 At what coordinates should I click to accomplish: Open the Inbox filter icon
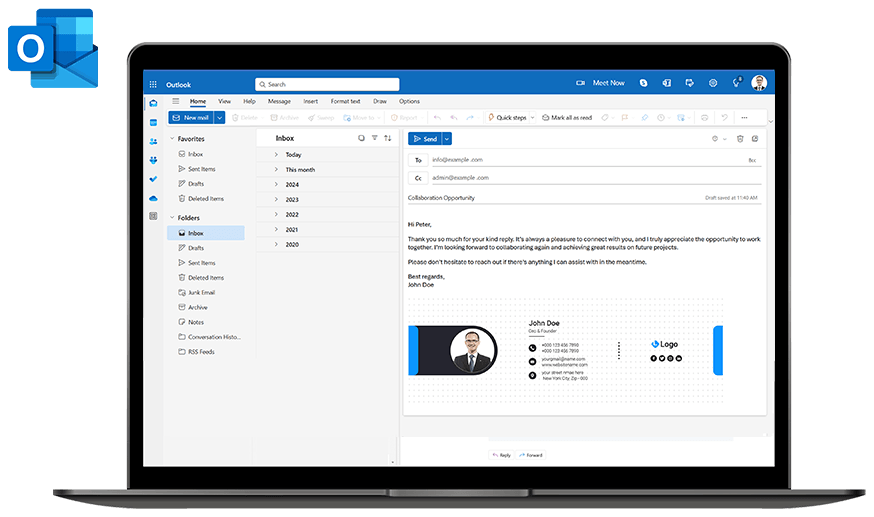(375, 138)
